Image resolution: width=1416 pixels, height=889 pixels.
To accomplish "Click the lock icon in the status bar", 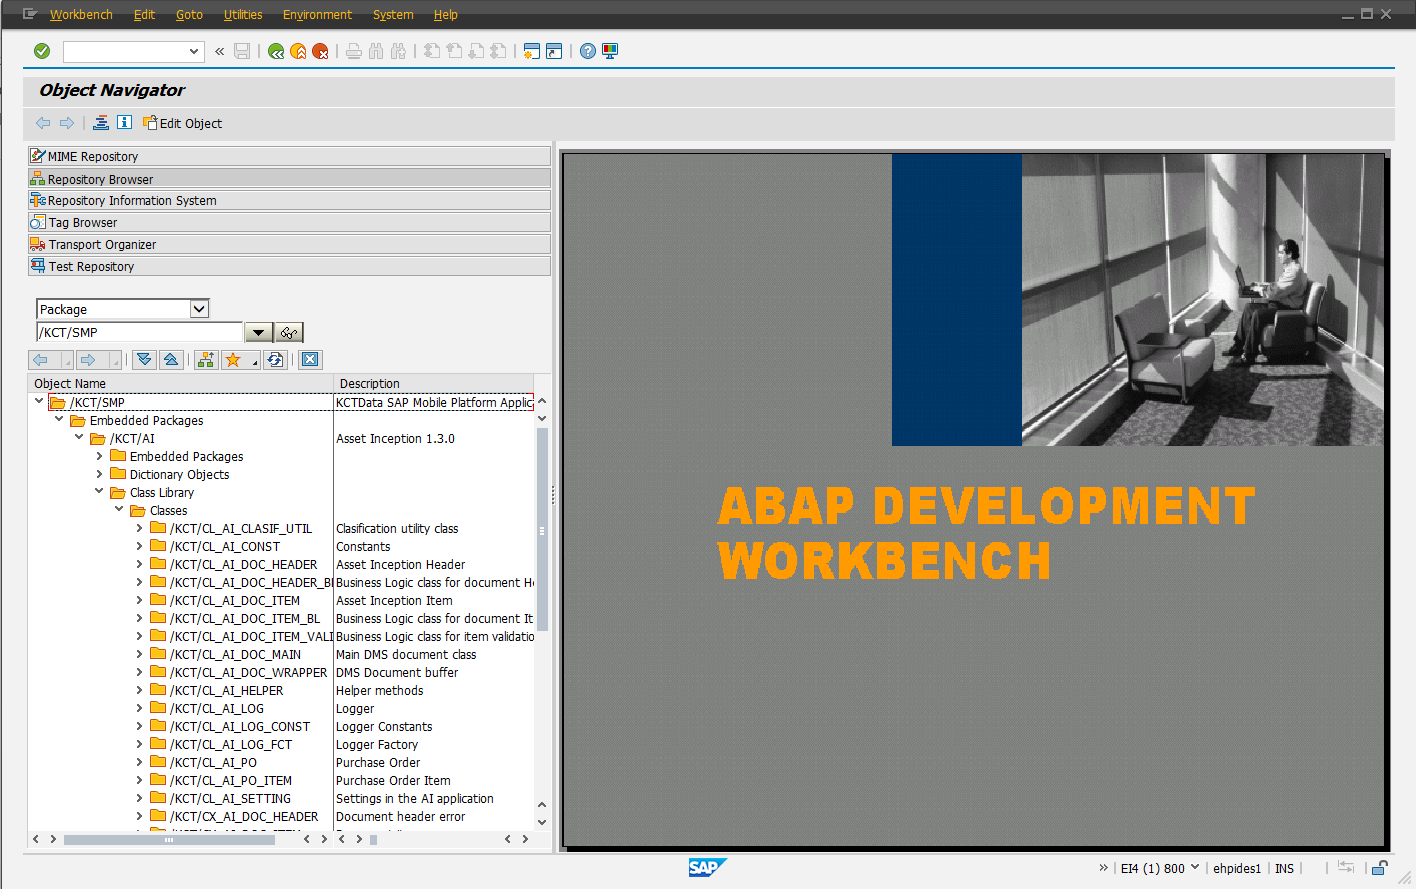I will point(1380,868).
